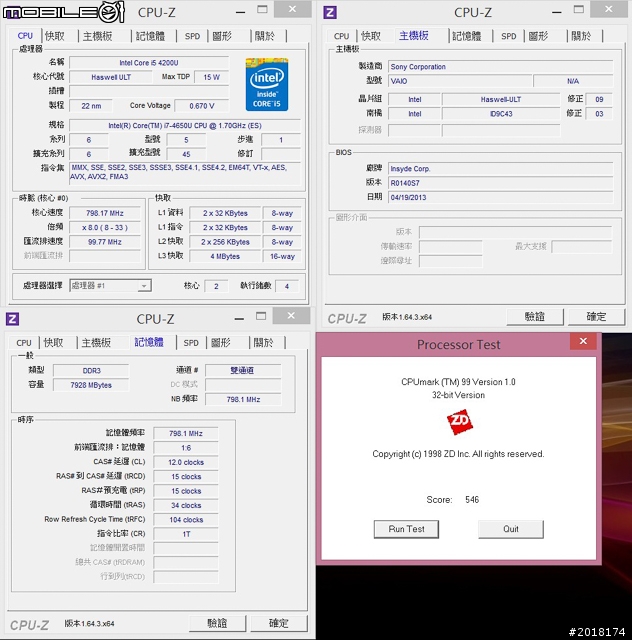The width and height of the screenshot is (632, 640).
Task: Click 驗證 button in the motherboard window
Action: click(x=535, y=317)
